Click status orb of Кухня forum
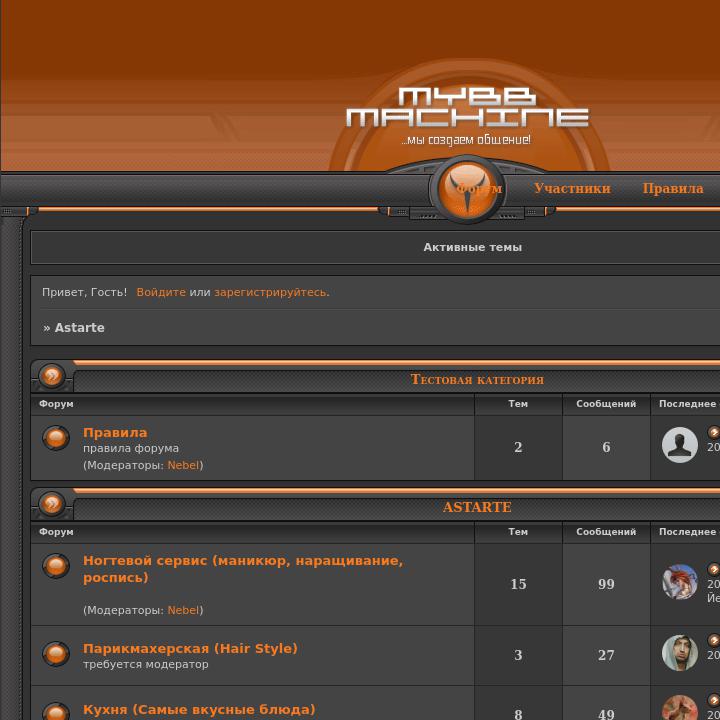The height and width of the screenshot is (720, 720). [56, 712]
